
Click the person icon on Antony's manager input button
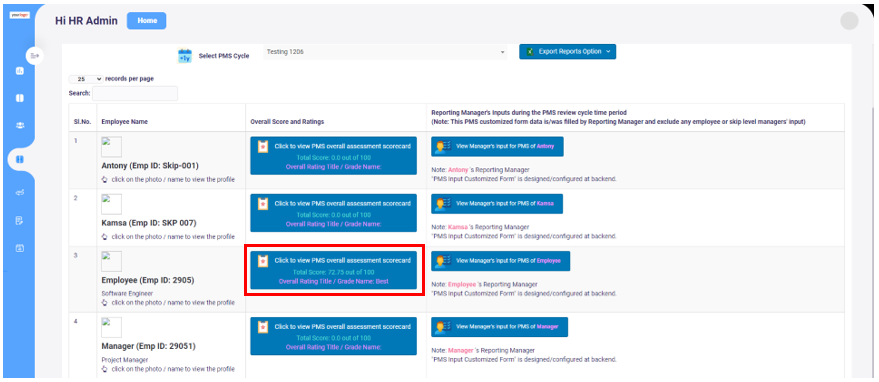(443, 147)
